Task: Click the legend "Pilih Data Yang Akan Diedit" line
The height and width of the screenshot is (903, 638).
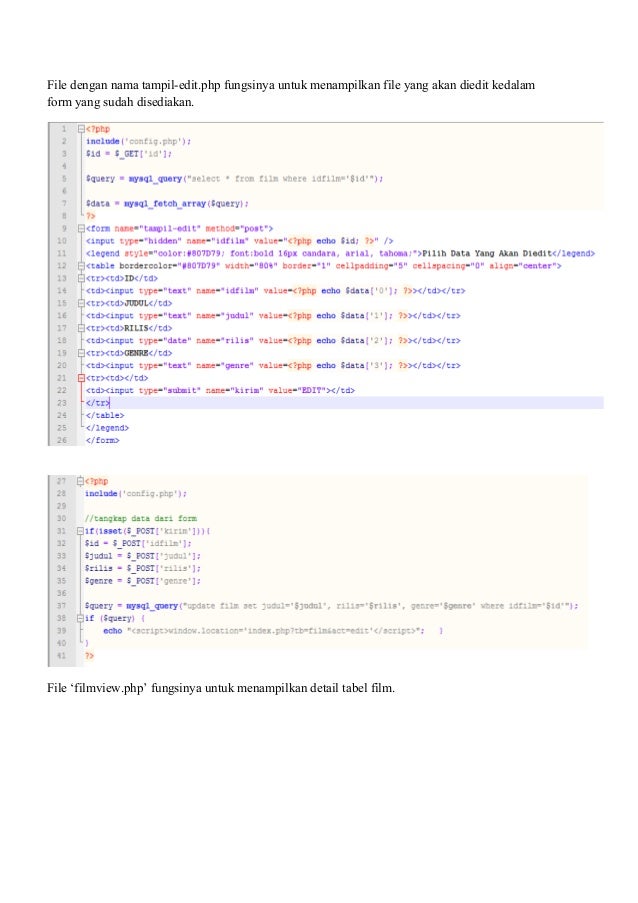Action: tap(340, 253)
